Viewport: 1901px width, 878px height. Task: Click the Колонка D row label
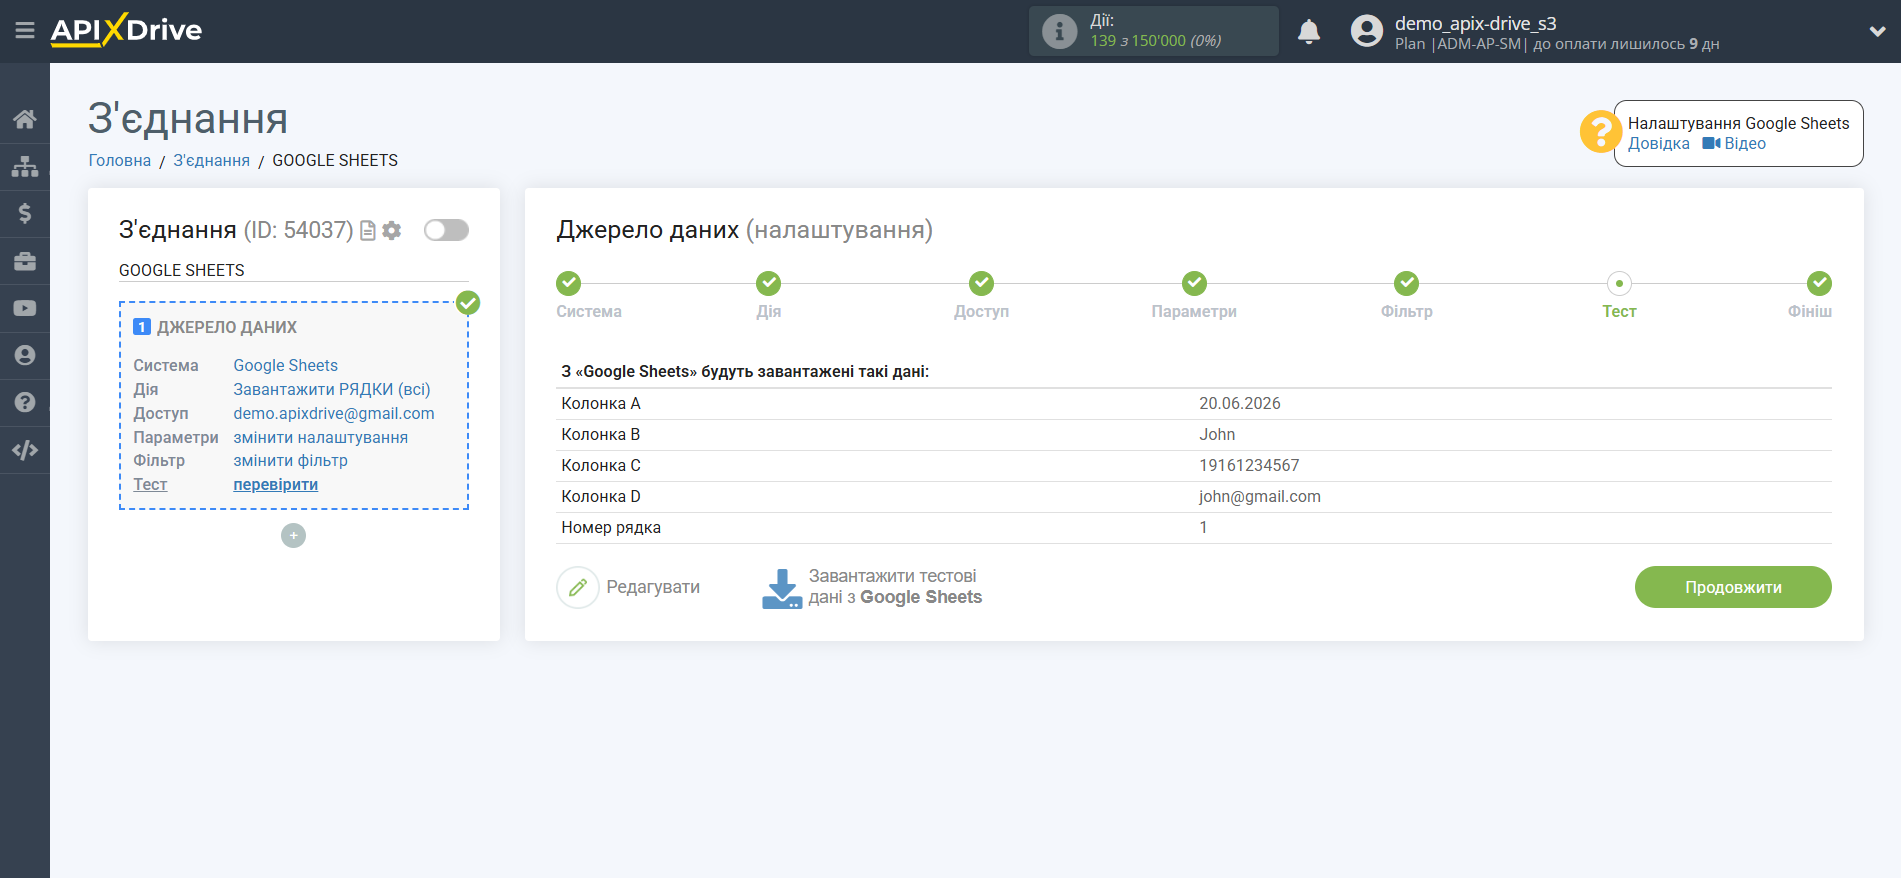[x=601, y=497]
